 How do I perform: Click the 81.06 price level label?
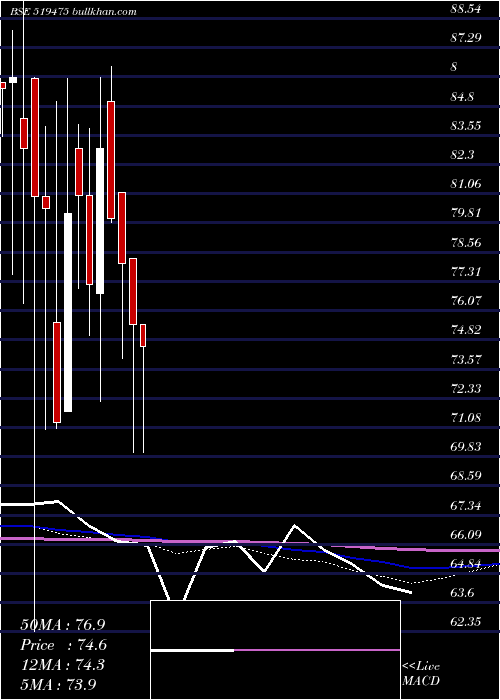pyautogui.click(x=466, y=183)
